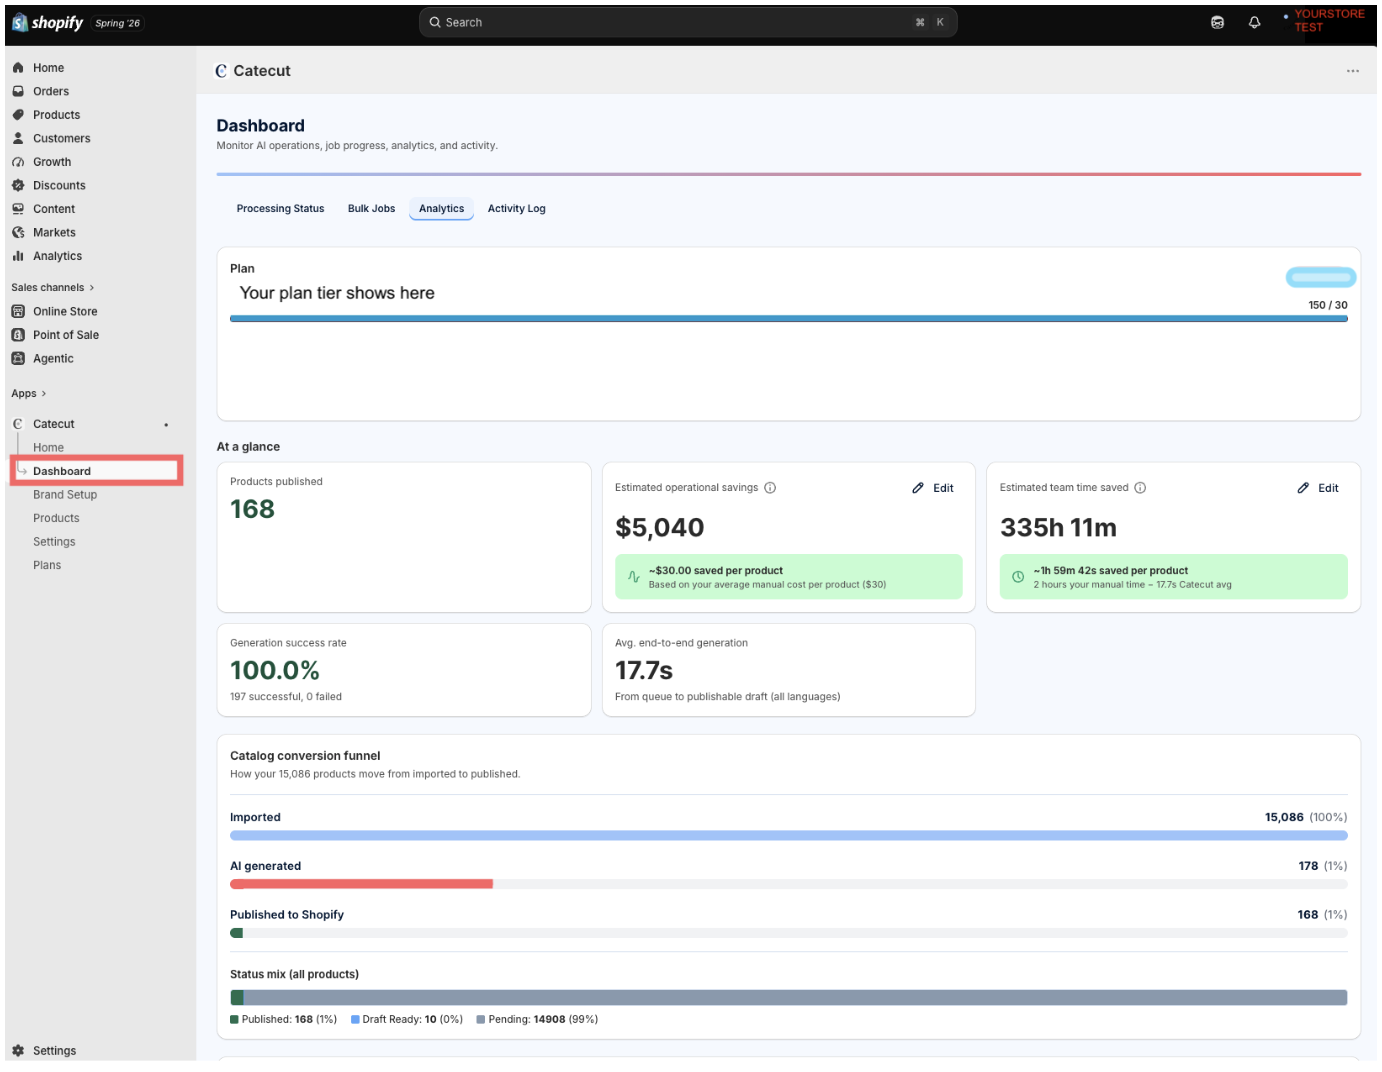The height and width of the screenshot is (1072, 1382).
Task: Click the Spring '26 edition badge
Action: point(118,23)
